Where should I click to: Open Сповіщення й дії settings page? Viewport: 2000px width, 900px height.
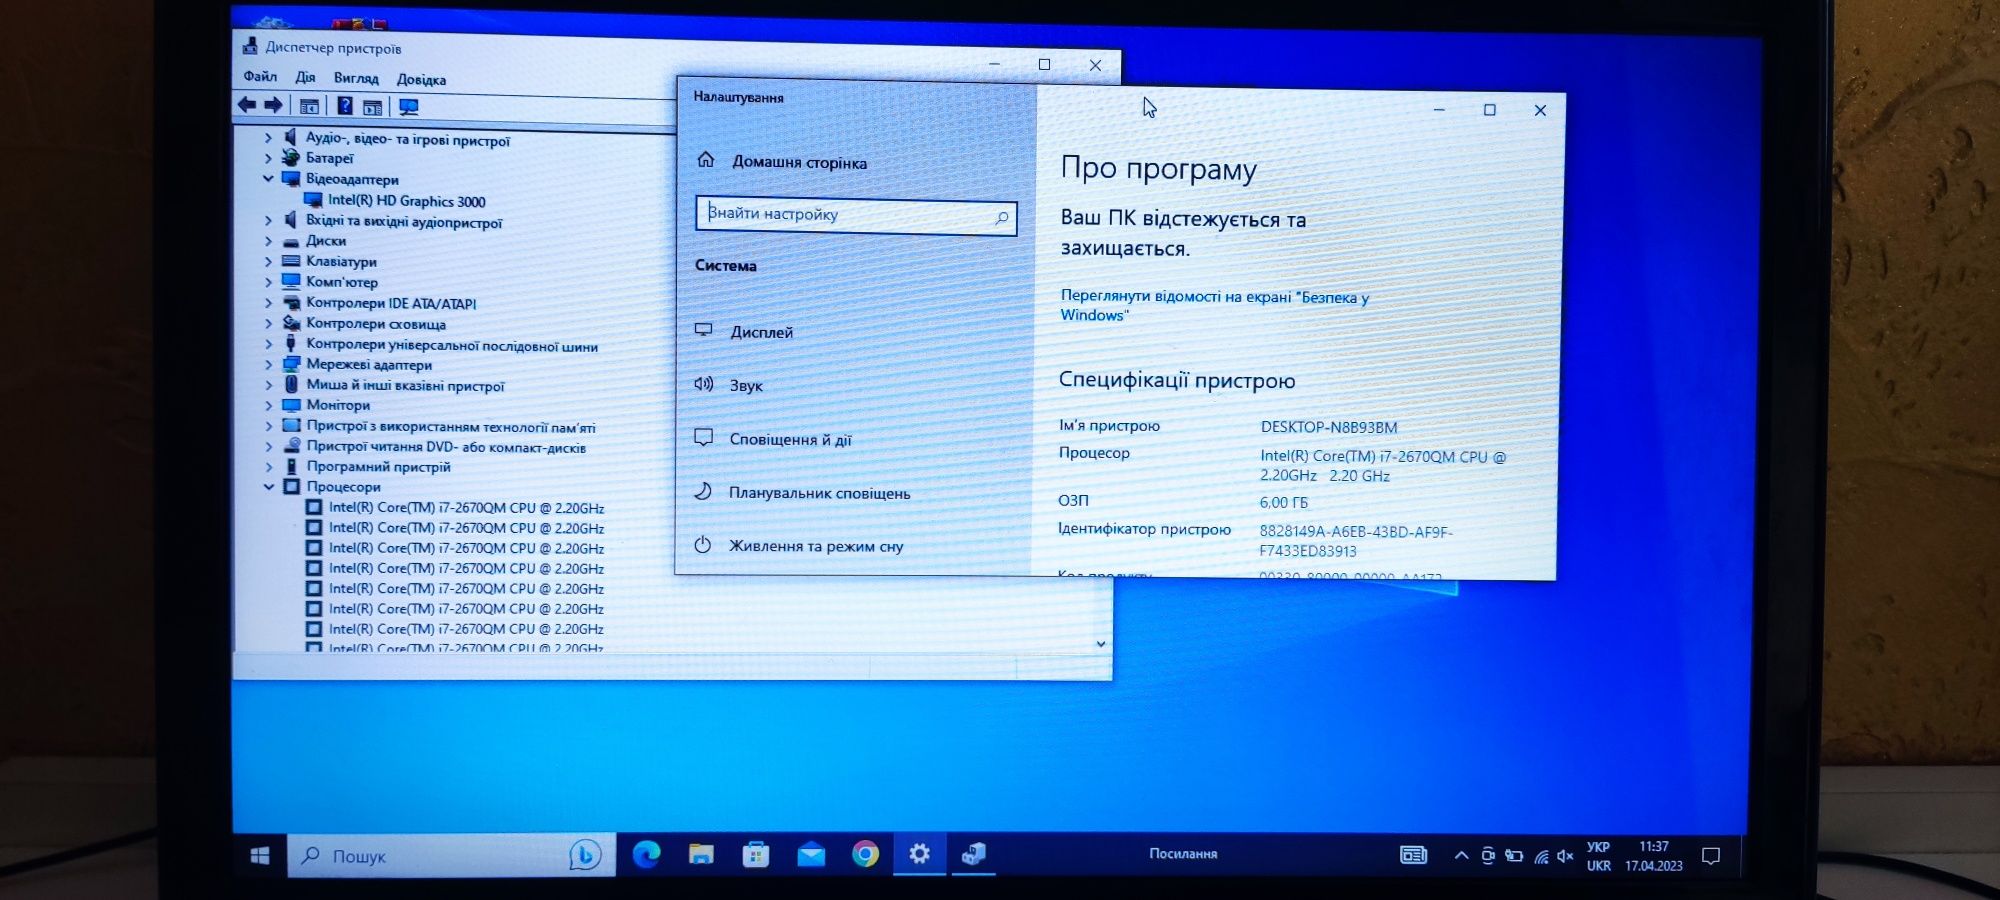(790, 439)
